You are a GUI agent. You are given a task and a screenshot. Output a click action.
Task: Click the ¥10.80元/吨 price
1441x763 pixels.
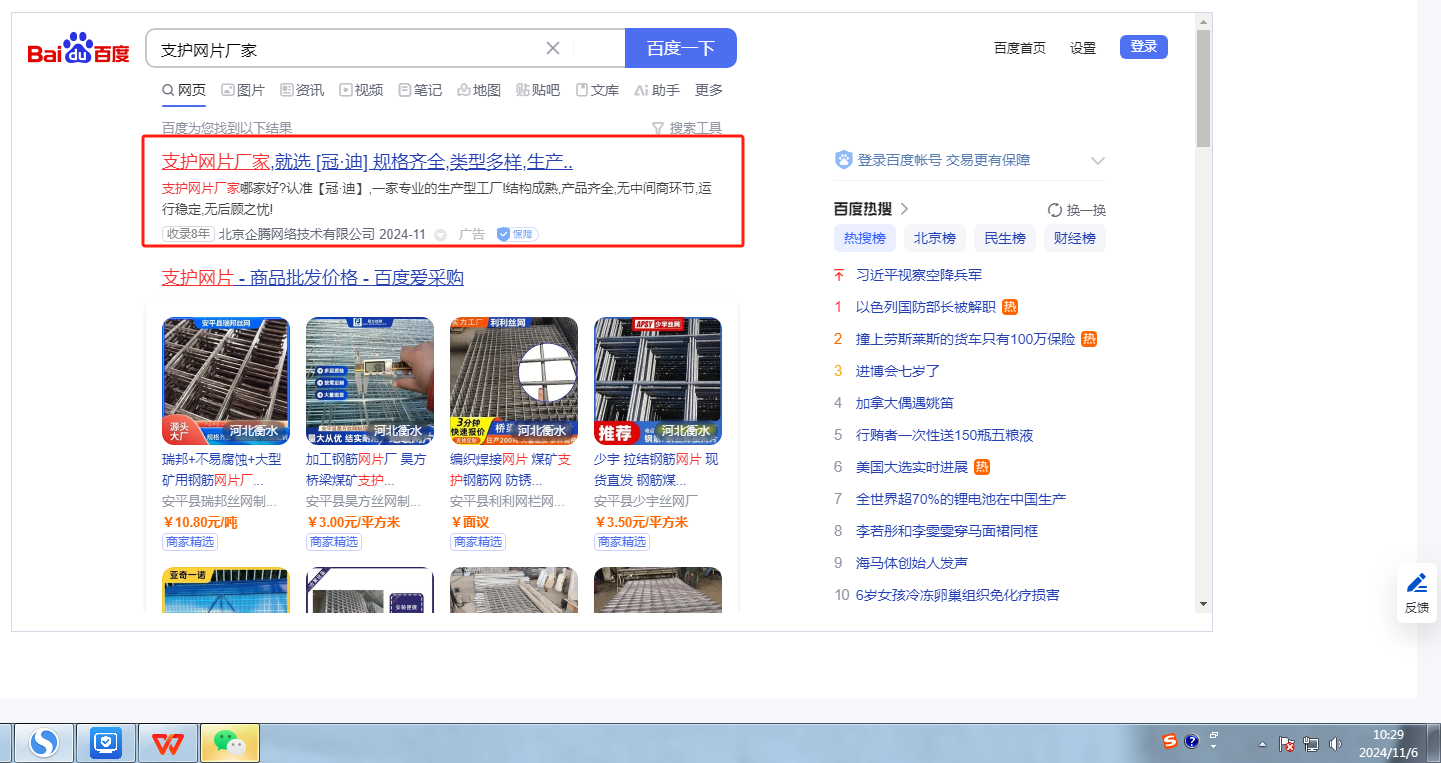[200, 522]
